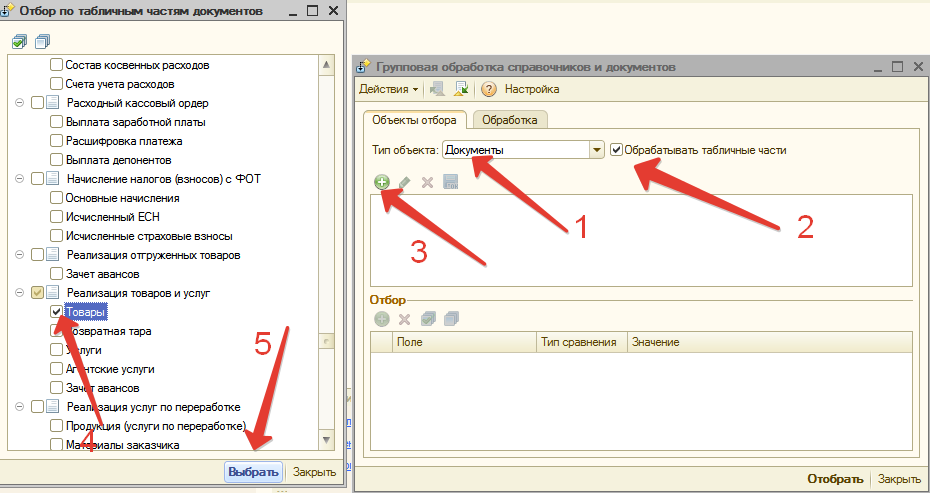Click the scroll-up arrow of the tree list

point(326,65)
